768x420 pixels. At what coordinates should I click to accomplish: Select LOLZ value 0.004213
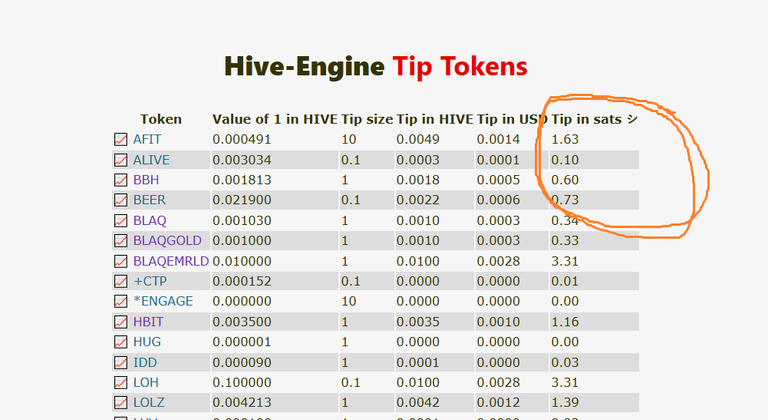[241, 402]
